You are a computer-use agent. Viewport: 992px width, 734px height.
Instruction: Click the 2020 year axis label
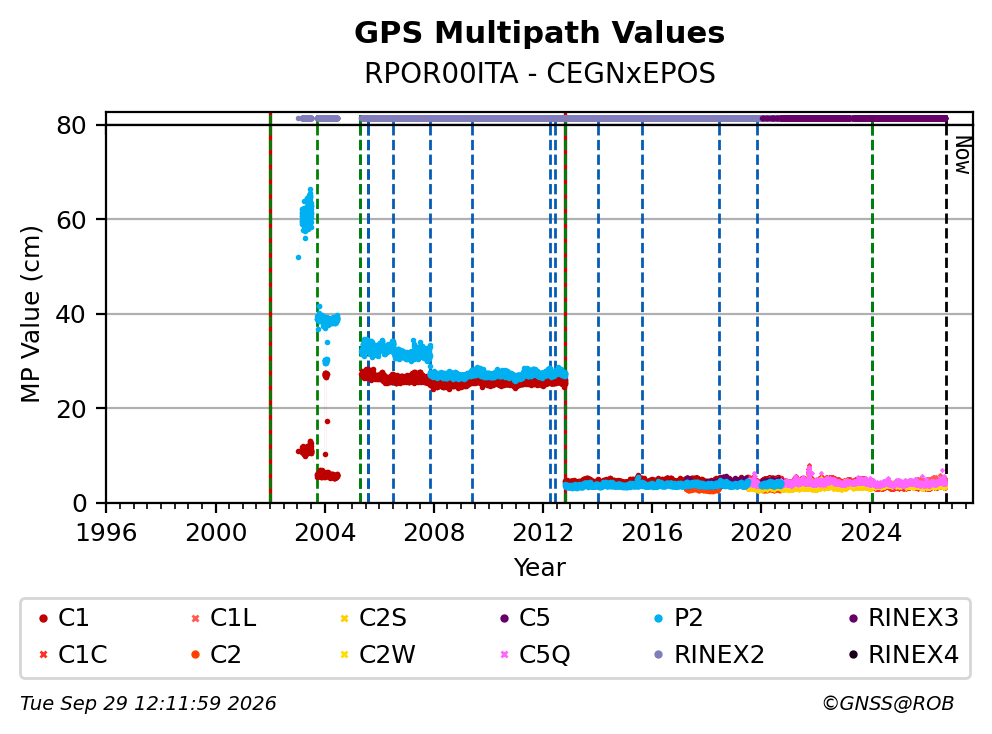pos(761,533)
